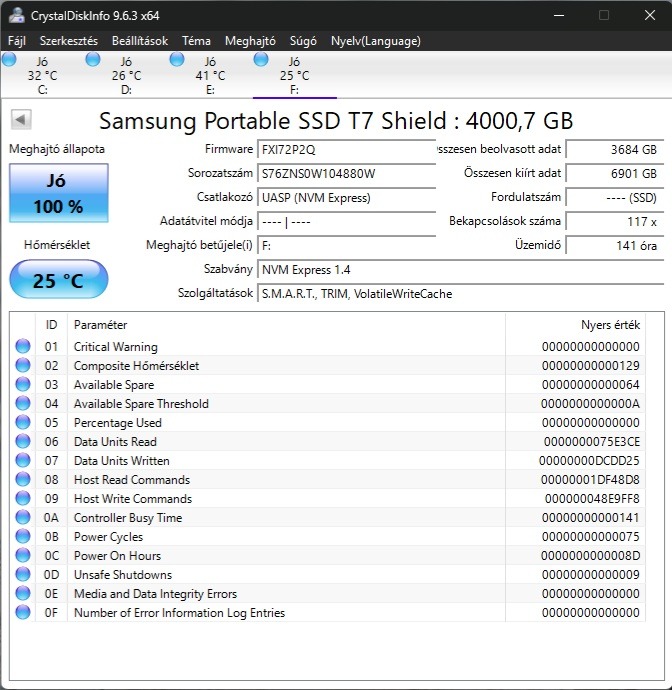Open the Súgó menu
Viewport: 672px width, 690px height.
[303, 41]
